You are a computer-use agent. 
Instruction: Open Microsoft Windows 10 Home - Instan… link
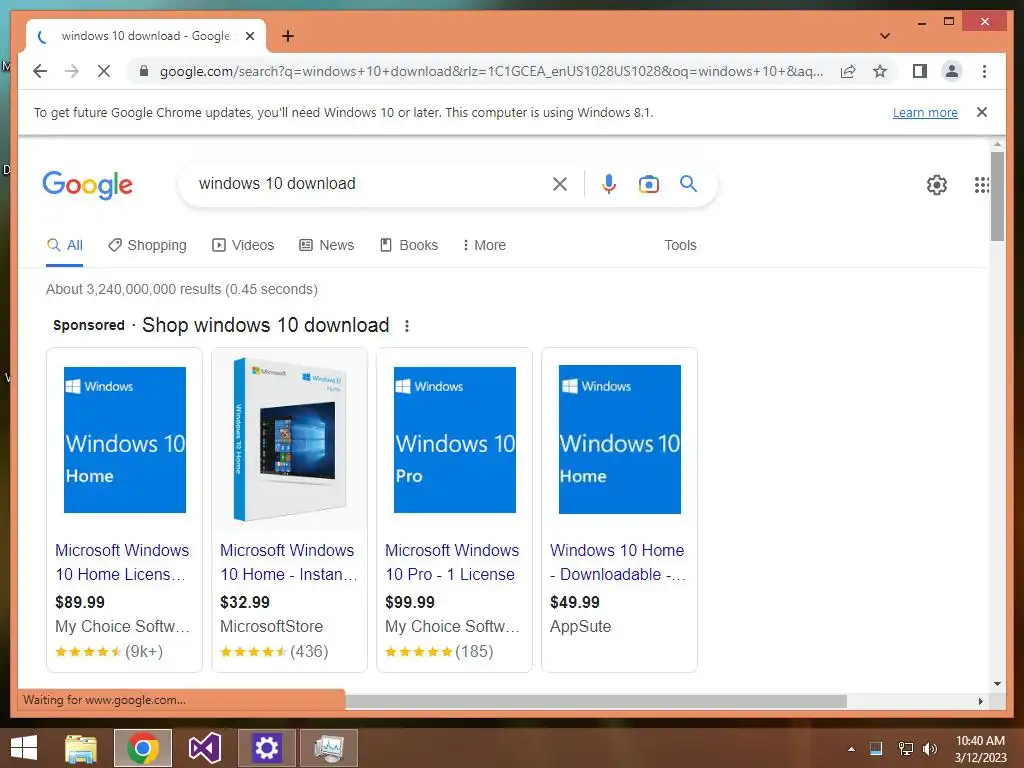pos(289,562)
